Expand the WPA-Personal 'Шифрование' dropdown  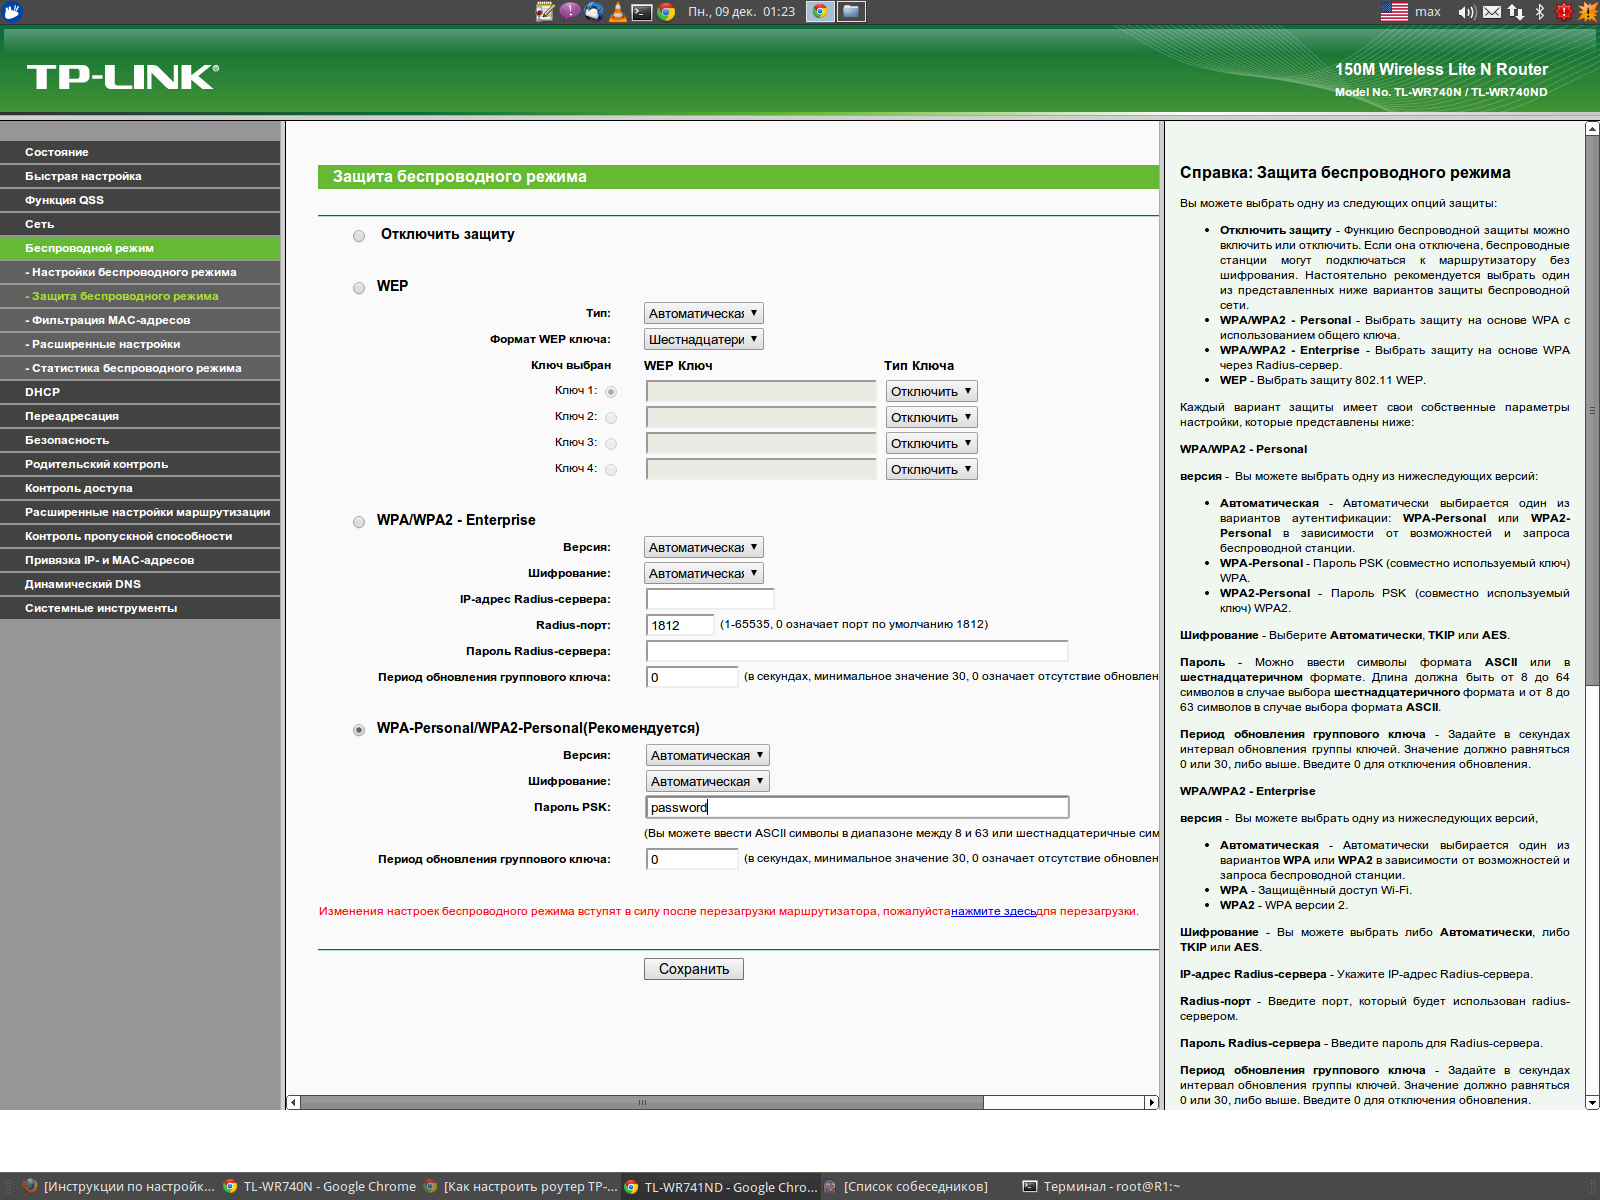707,781
